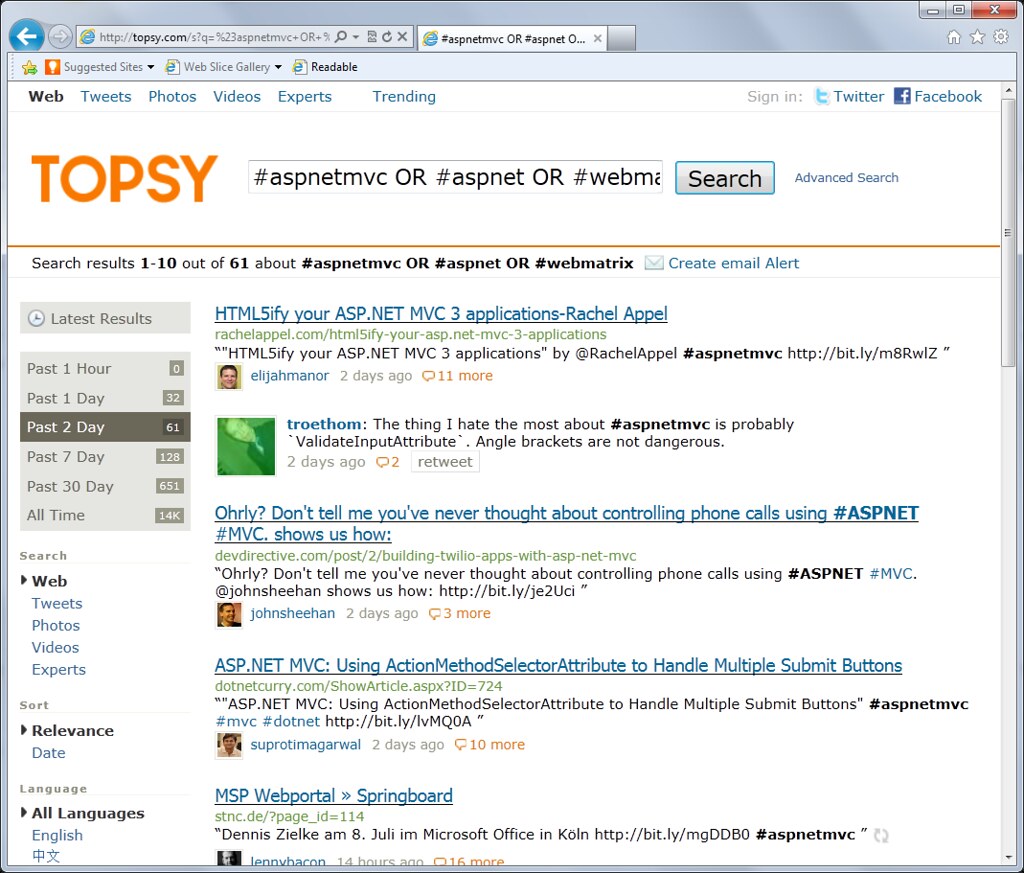Open elijahmanor profile link

(289, 376)
